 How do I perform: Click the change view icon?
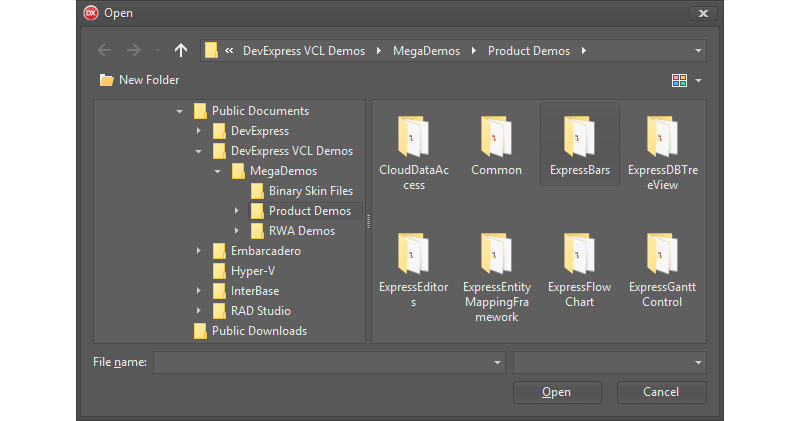(x=680, y=80)
